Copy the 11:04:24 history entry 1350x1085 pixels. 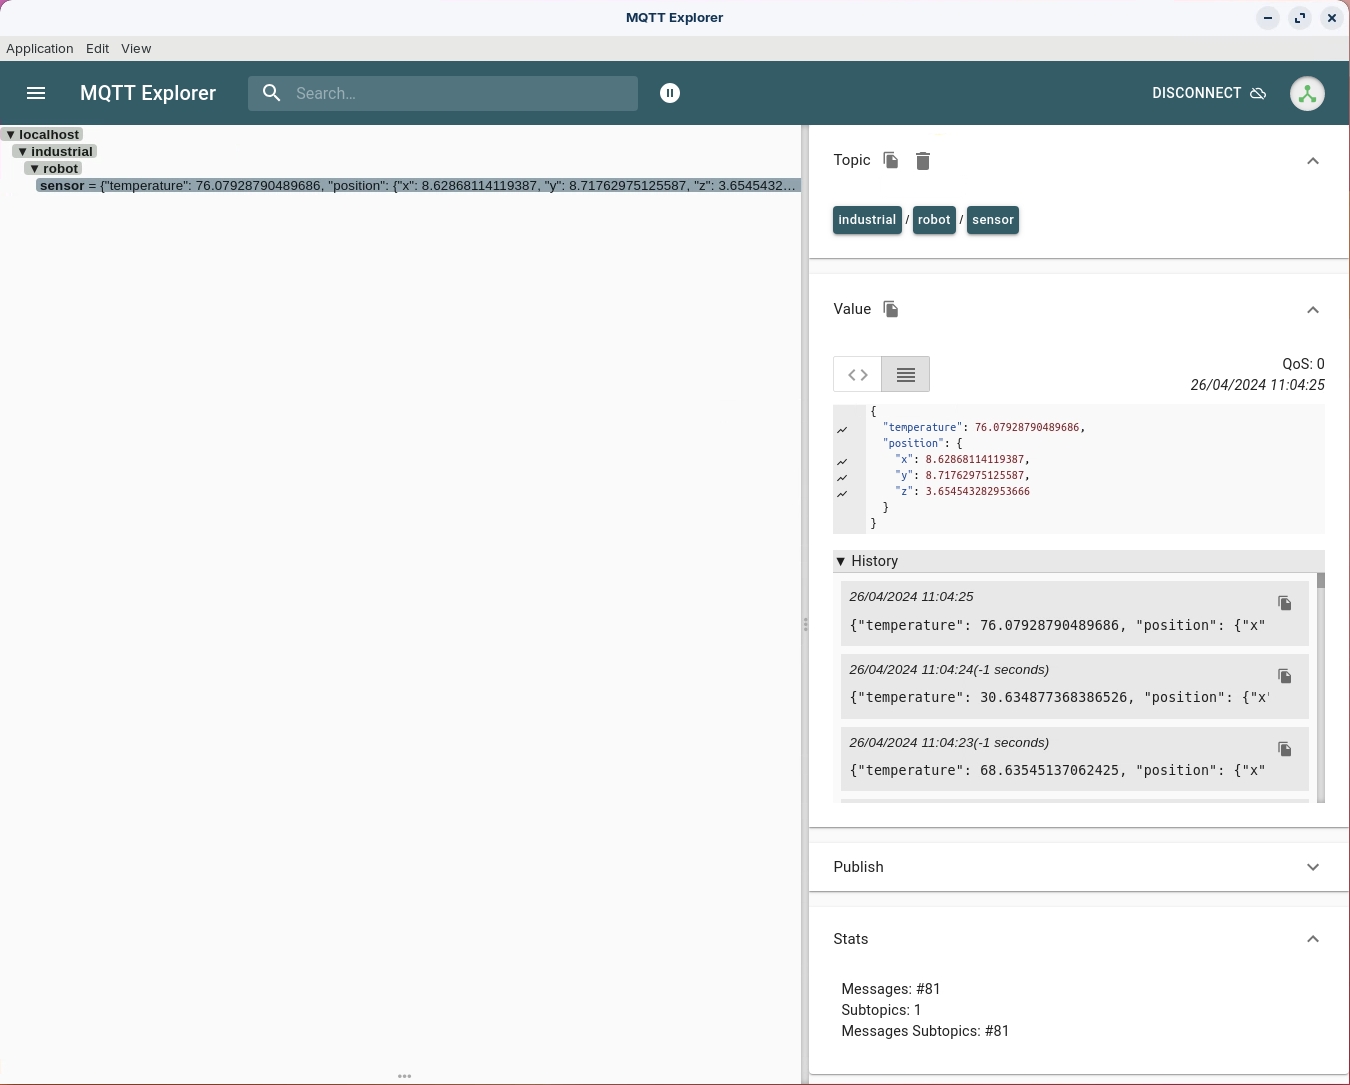coord(1285,677)
